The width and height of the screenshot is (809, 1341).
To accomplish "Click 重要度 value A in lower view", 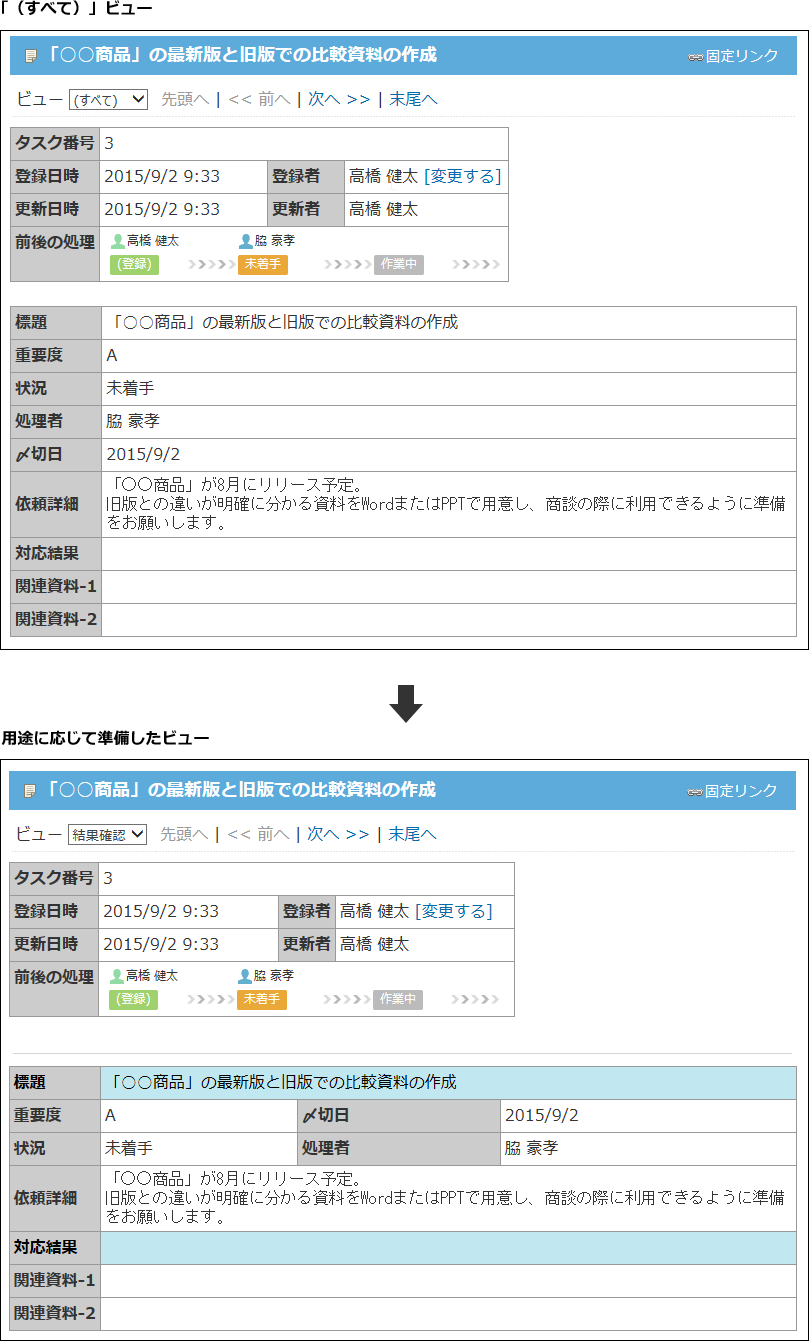I will 111,1116.
